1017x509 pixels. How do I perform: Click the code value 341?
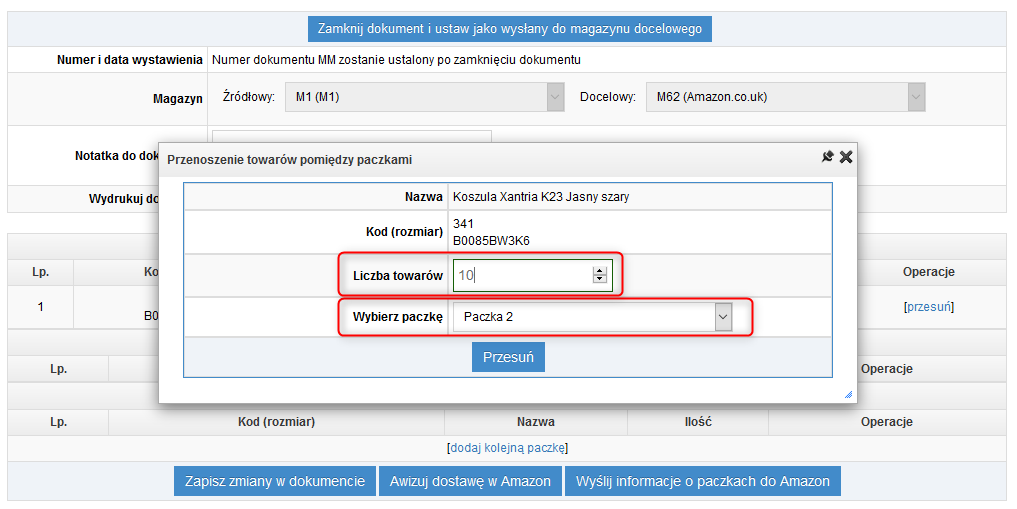click(x=463, y=224)
